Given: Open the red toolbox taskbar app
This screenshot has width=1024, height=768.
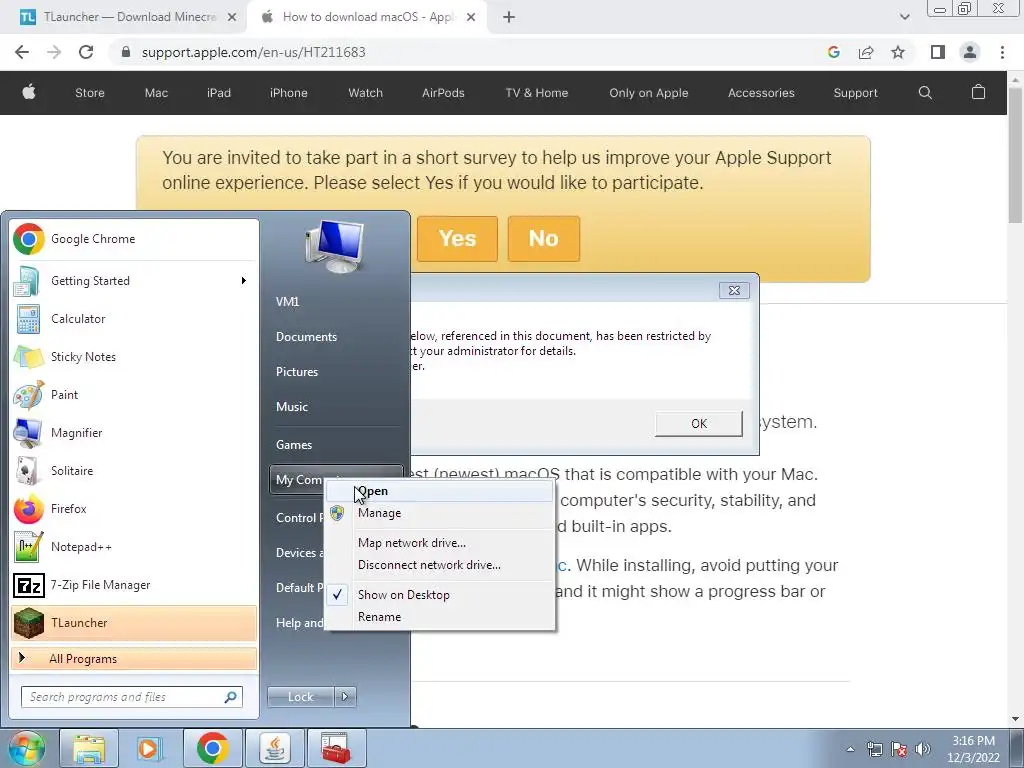Looking at the screenshot, I should 336,748.
